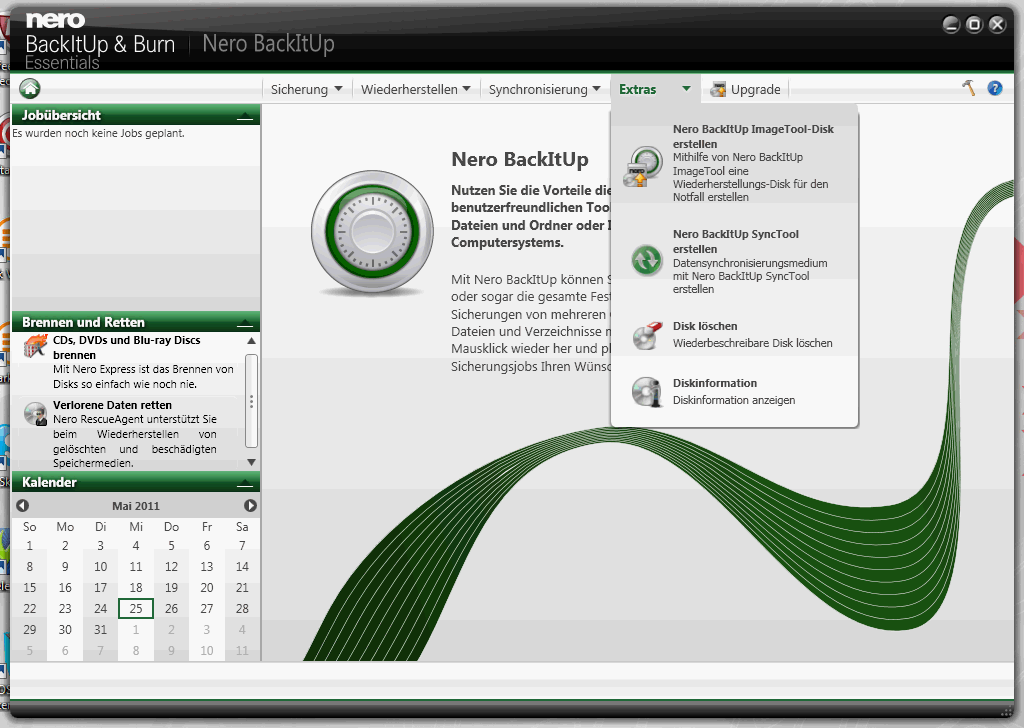Click the green SyncTool arrows icon
This screenshot has height=728, width=1024.
pos(647,260)
